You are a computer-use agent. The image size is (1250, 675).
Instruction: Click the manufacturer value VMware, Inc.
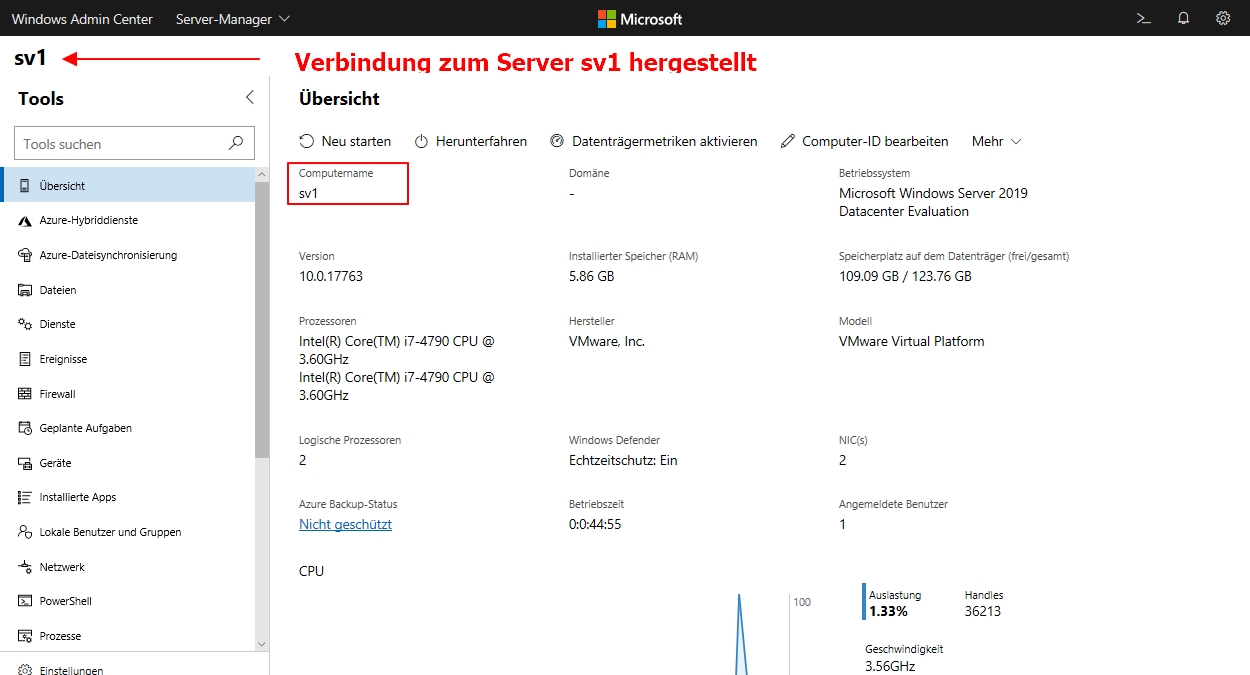point(607,341)
